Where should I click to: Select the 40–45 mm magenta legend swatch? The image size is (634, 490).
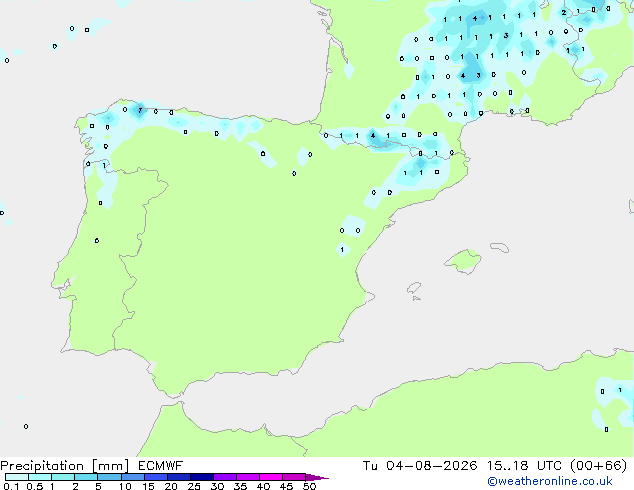coord(271,477)
